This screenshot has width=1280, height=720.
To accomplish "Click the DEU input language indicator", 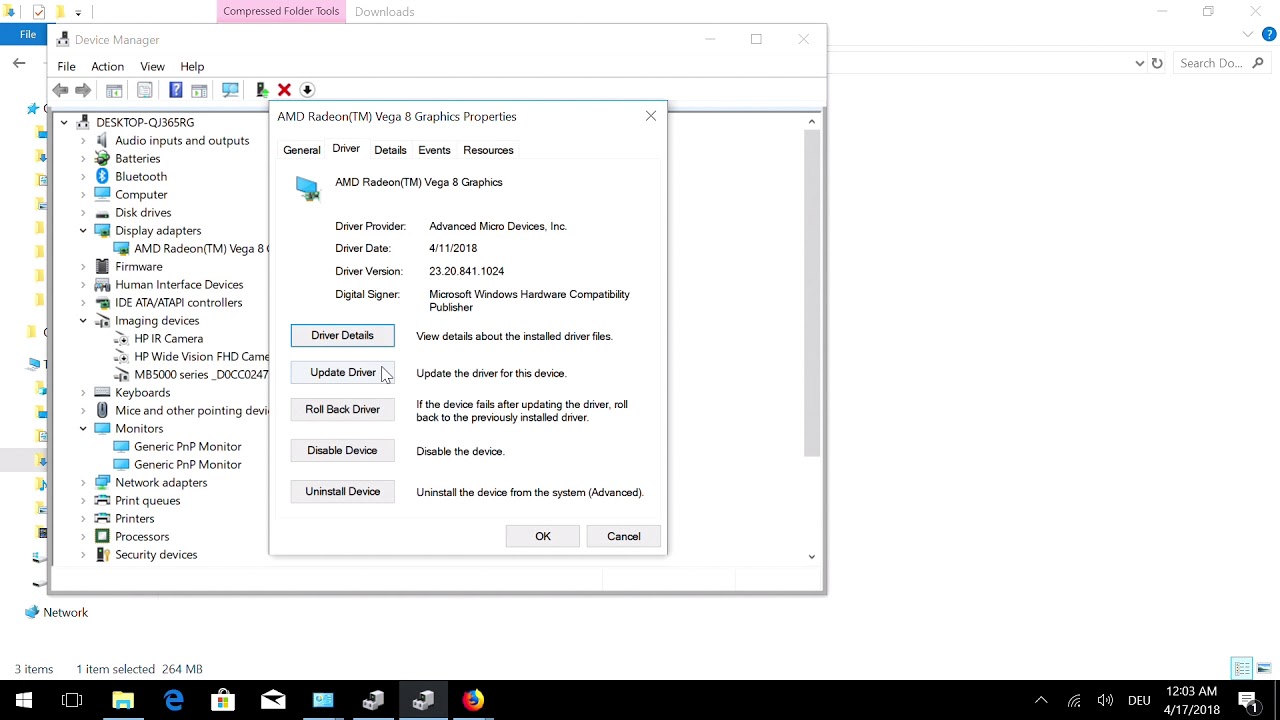I will (x=1139, y=700).
